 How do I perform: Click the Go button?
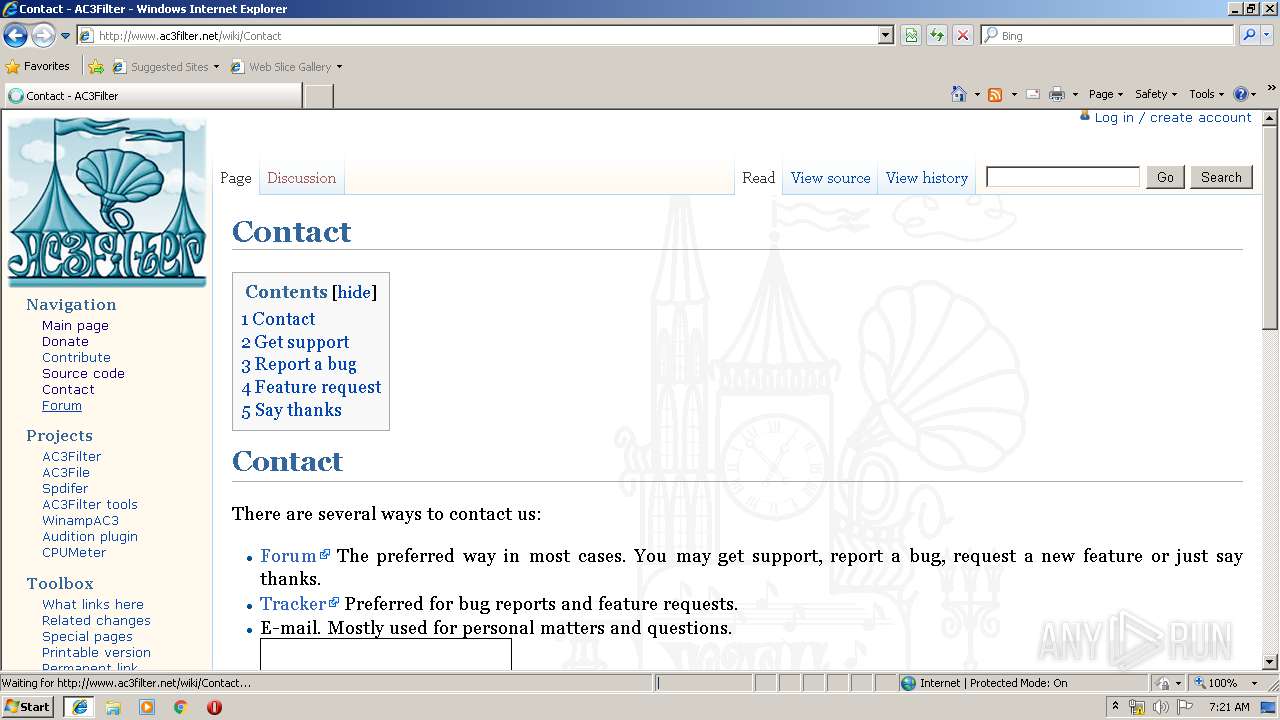click(1165, 177)
